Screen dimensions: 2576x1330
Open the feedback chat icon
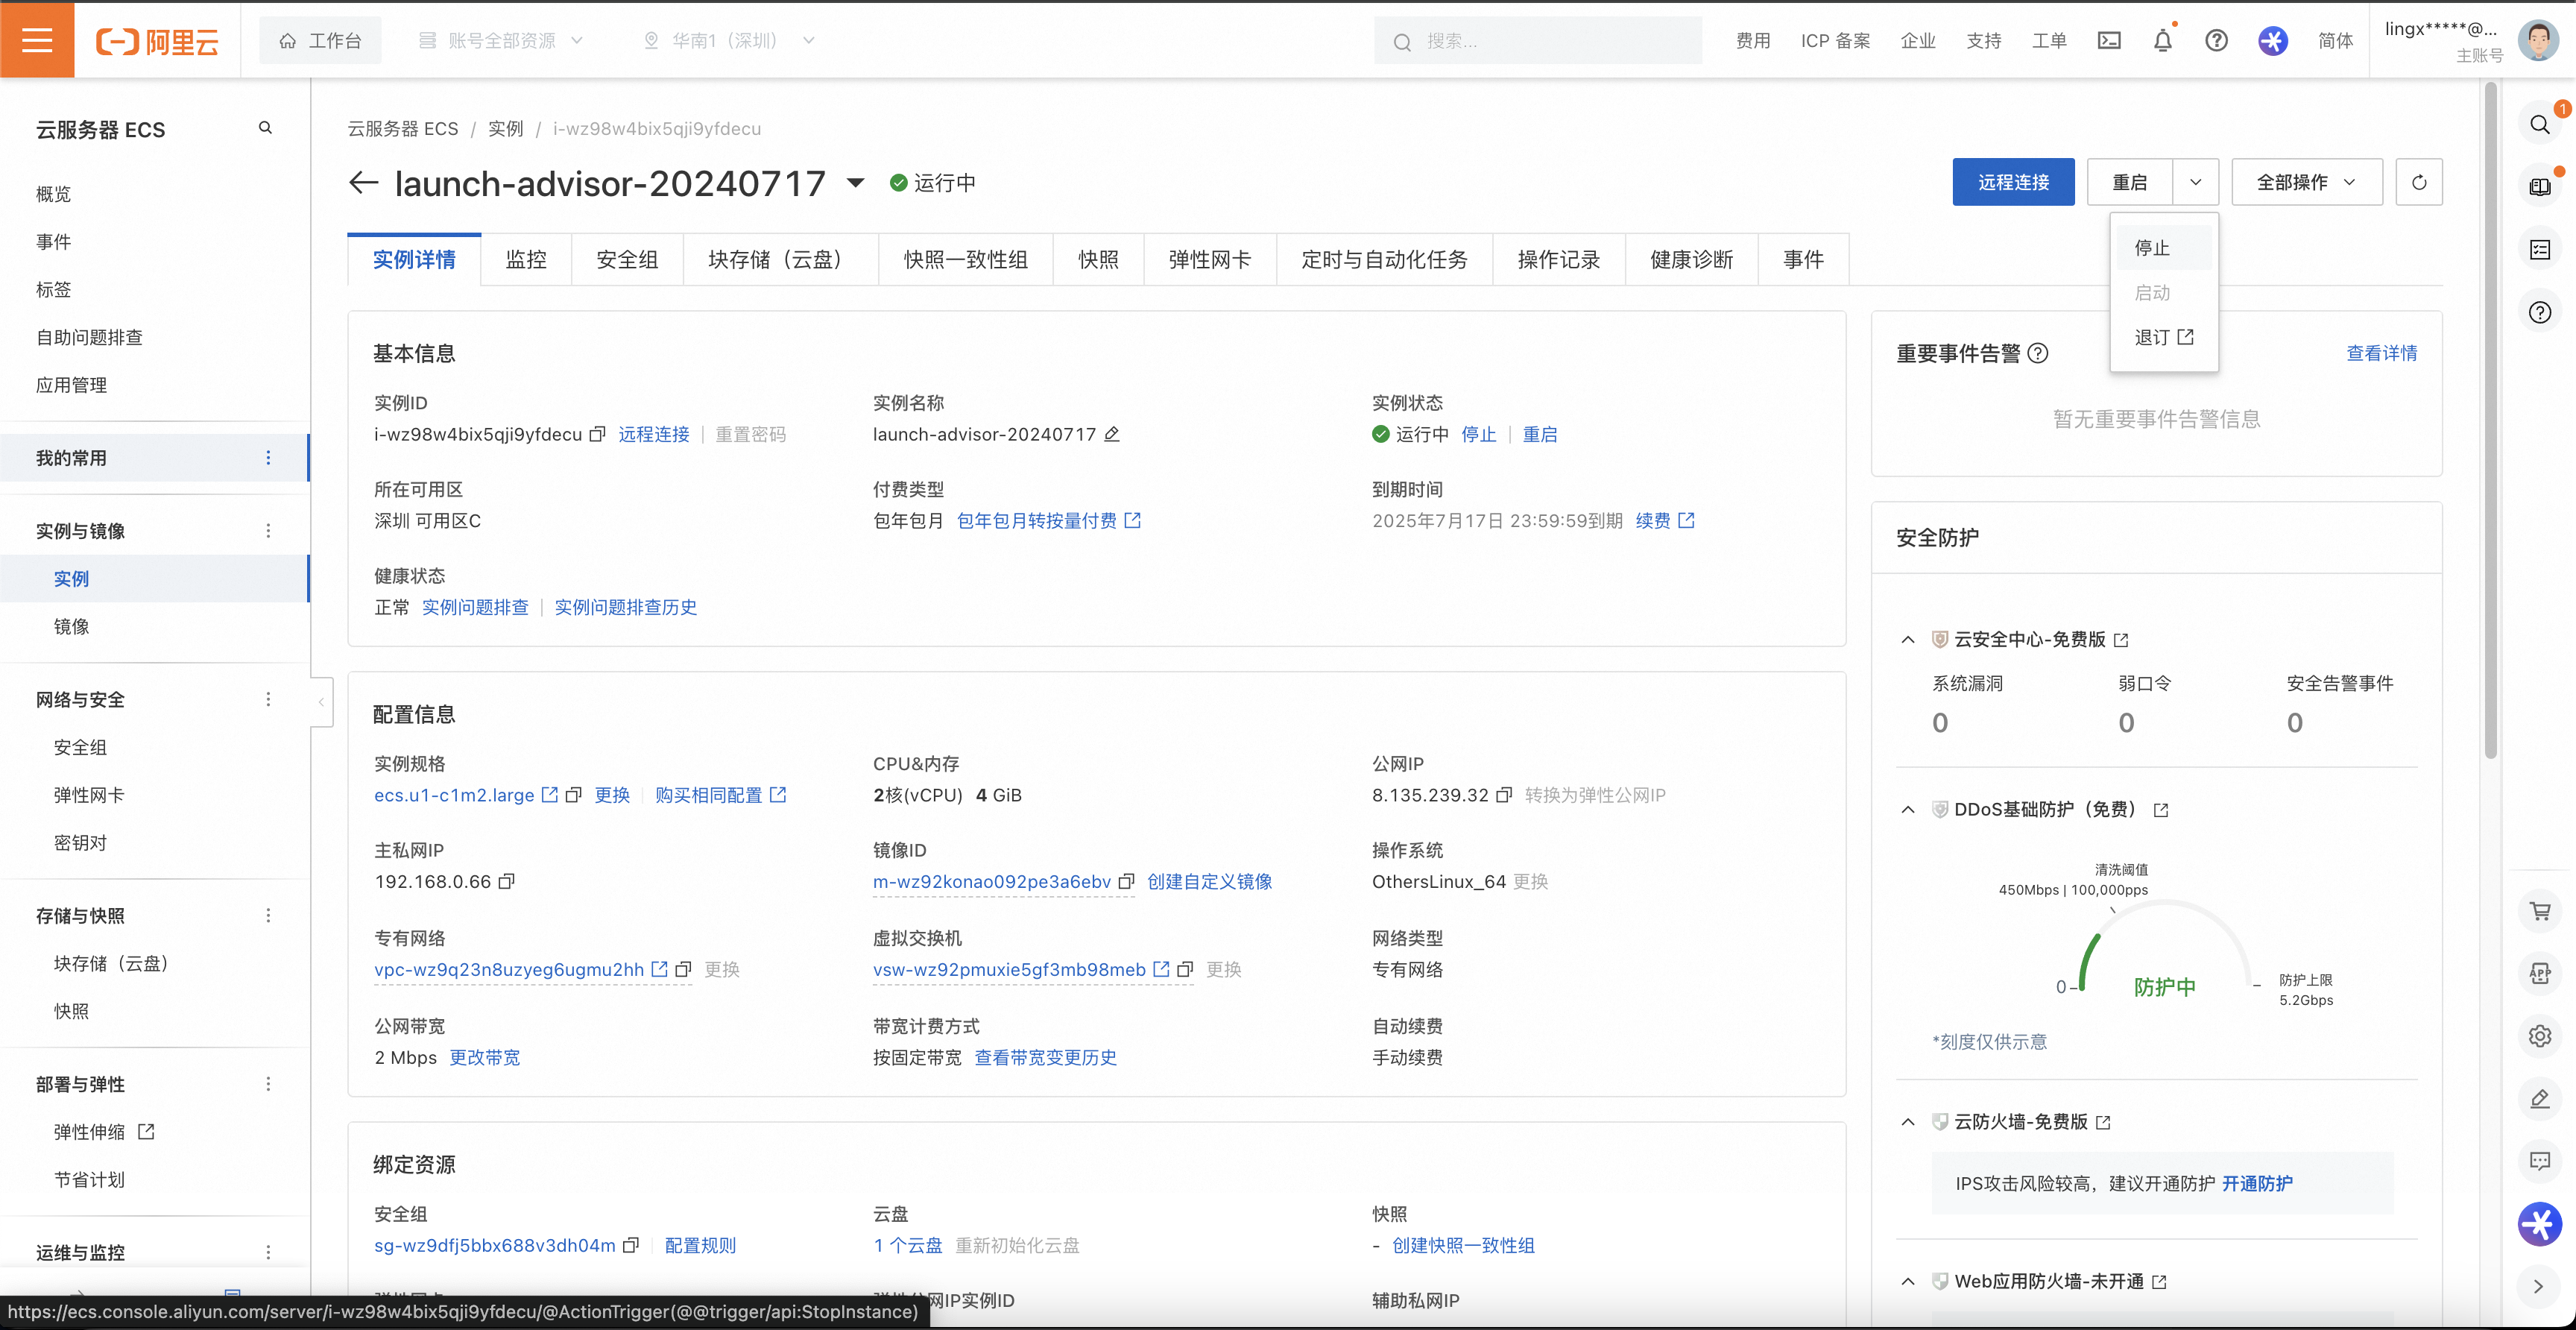(x=2540, y=1161)
